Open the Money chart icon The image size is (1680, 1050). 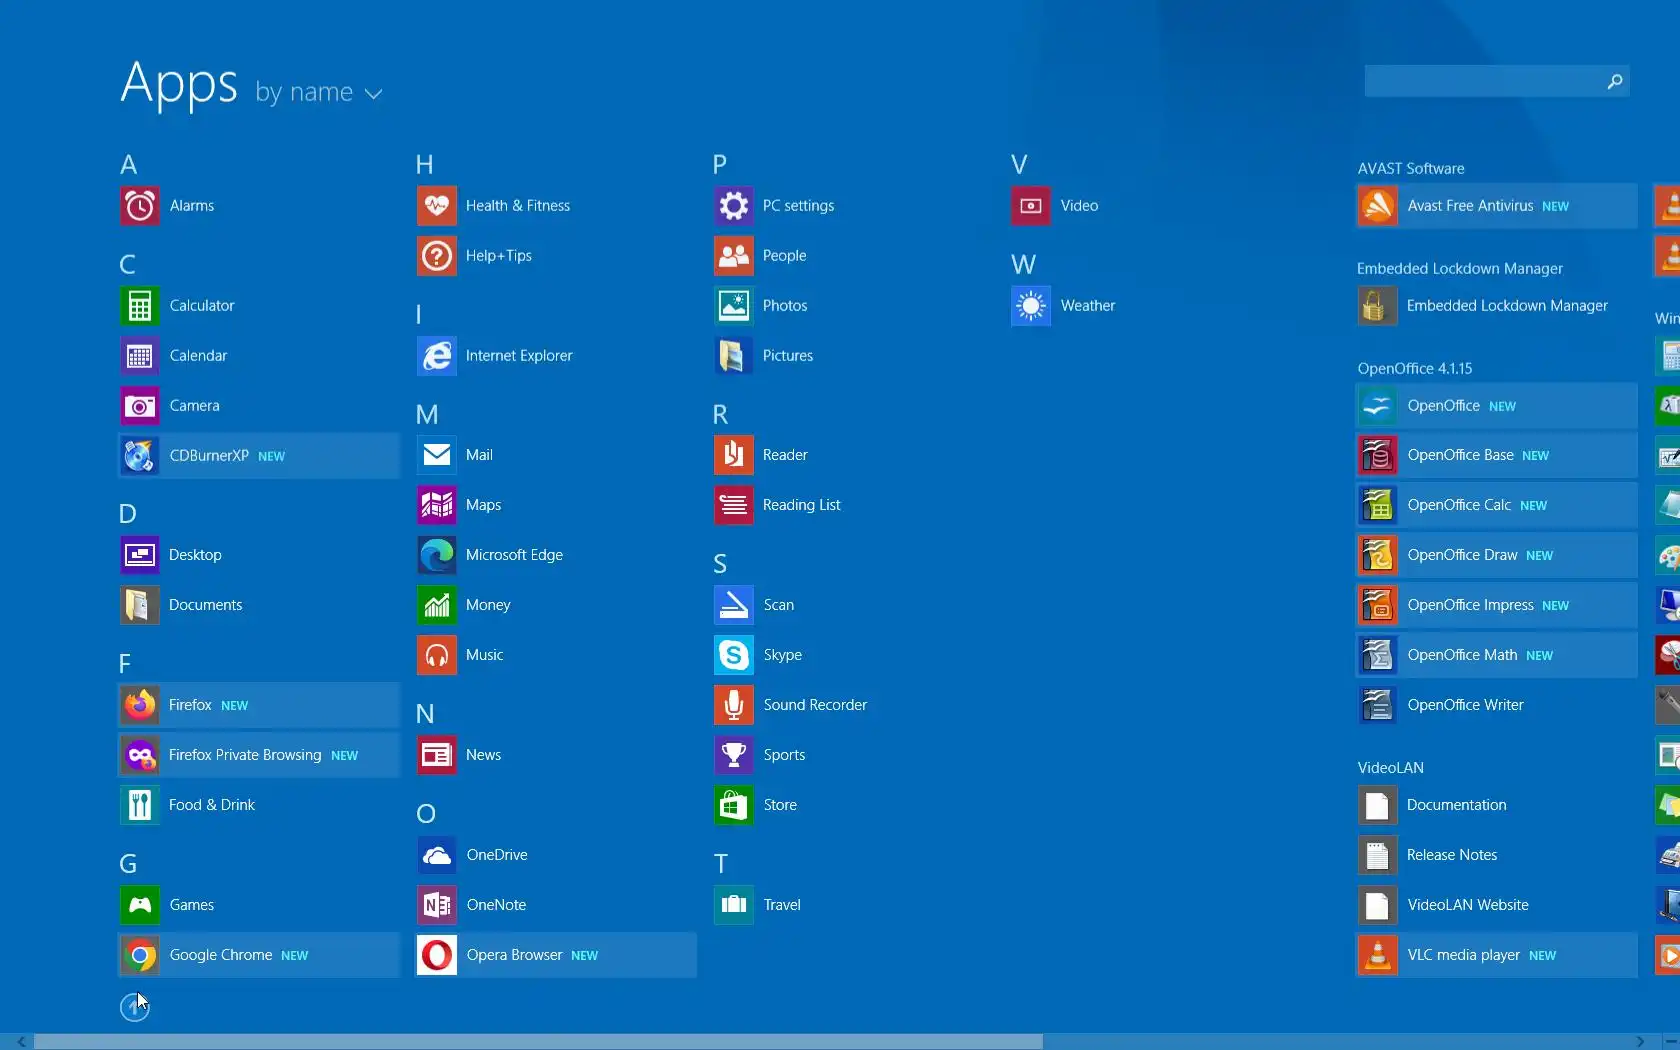click(437, 605)
